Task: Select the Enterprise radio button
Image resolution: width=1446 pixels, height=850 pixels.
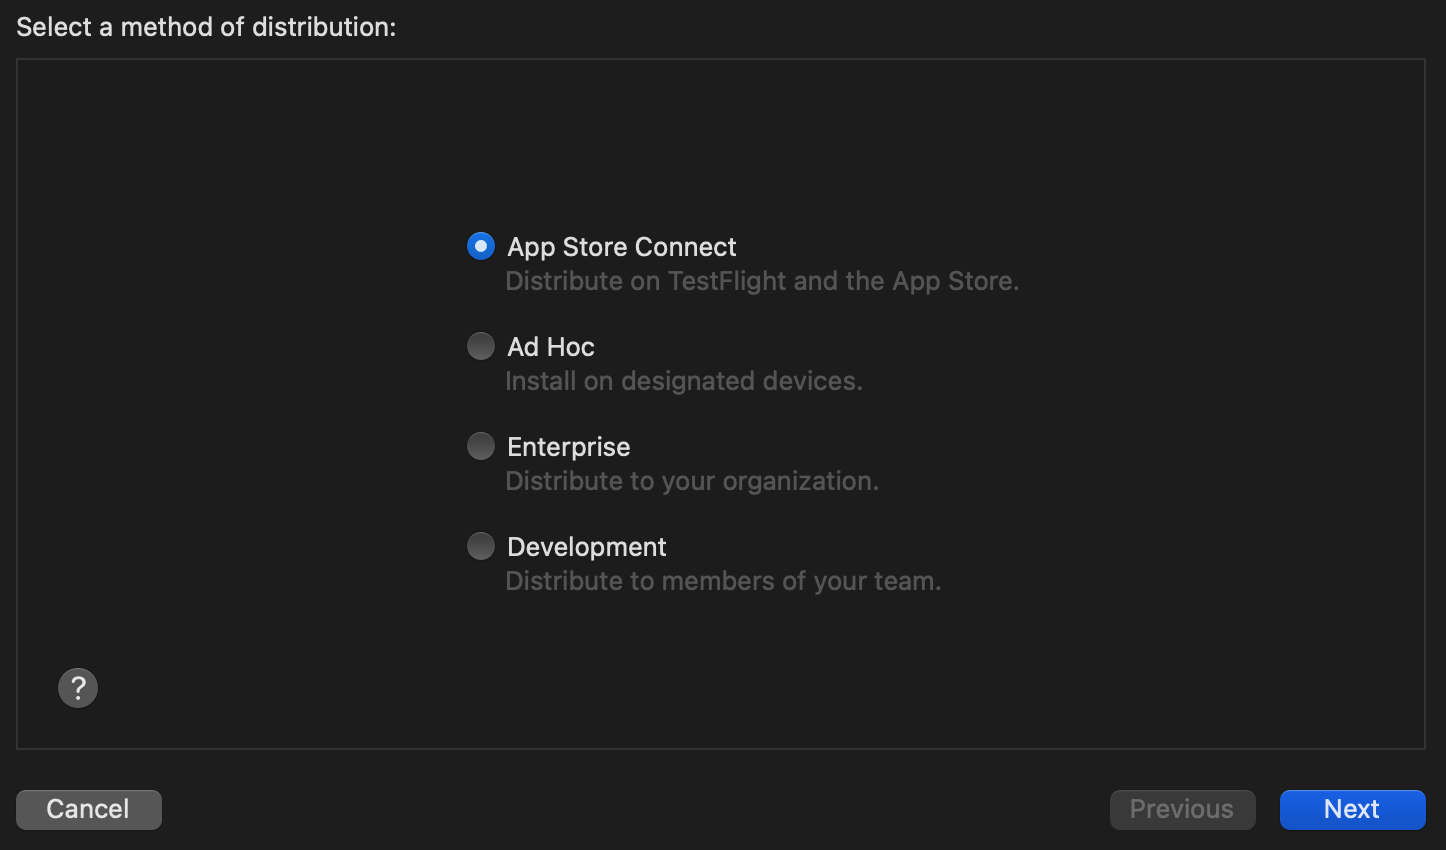Action: coord(481,446)
